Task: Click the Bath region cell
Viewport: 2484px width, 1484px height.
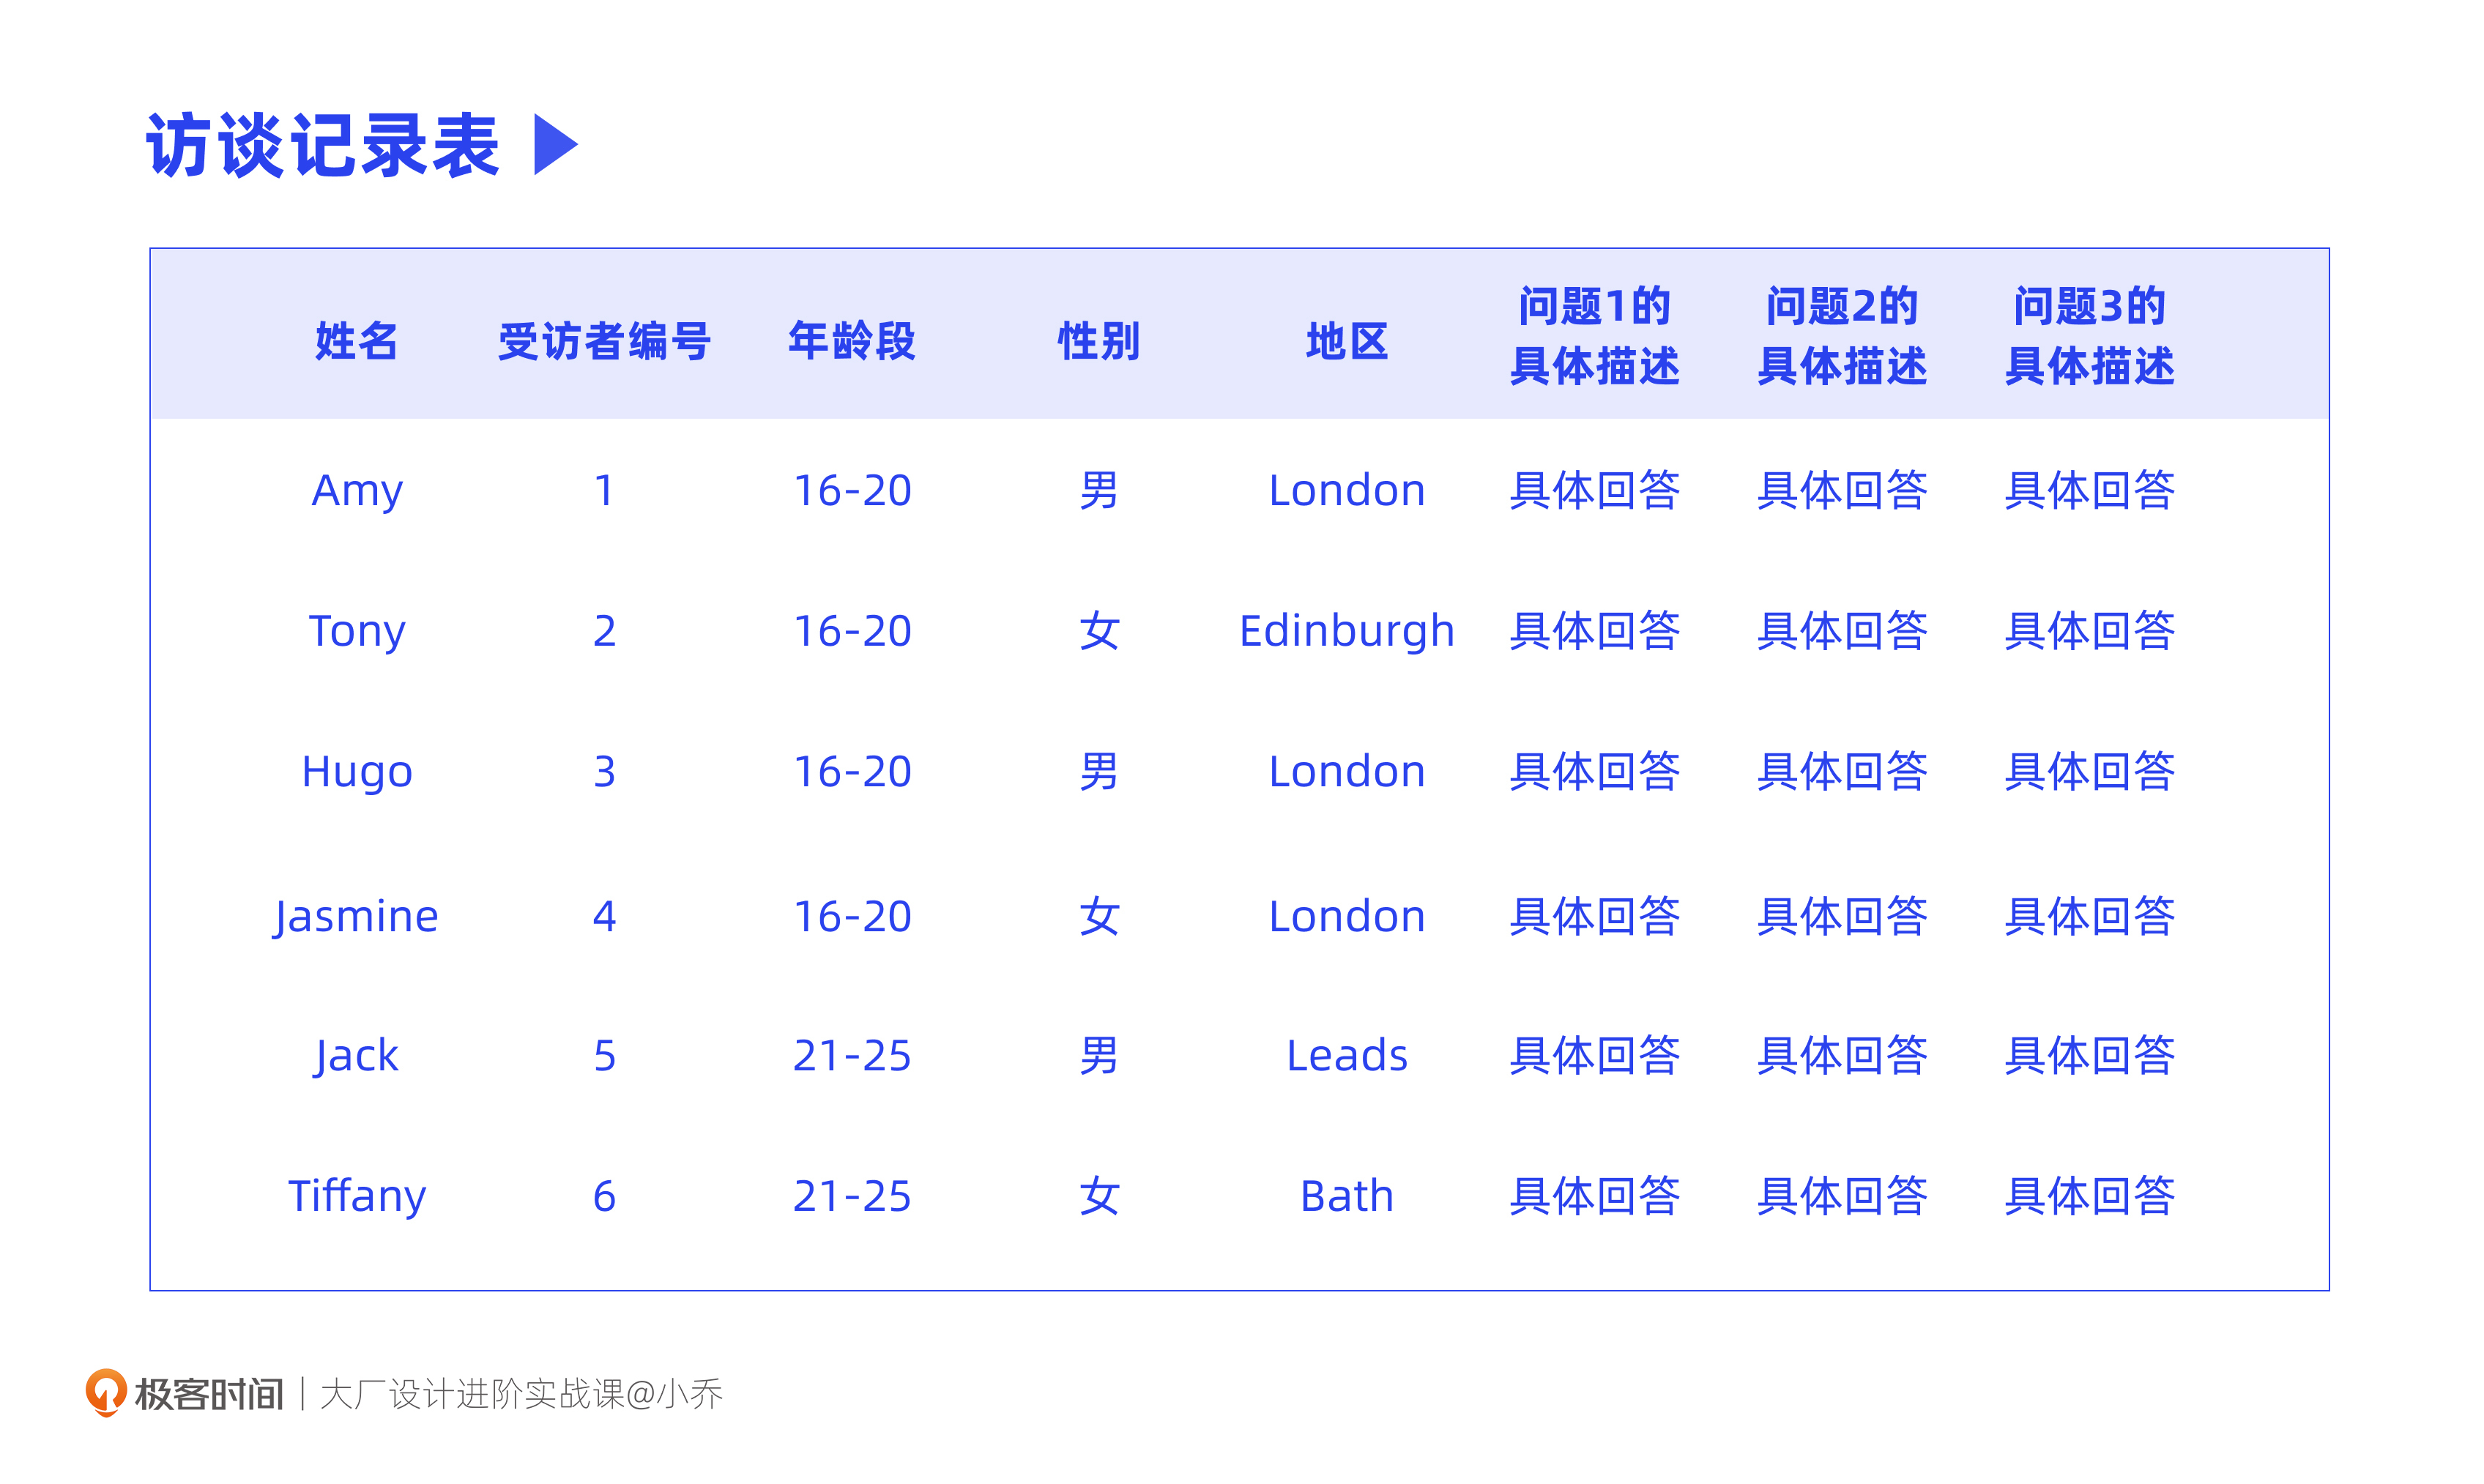Action: click(1347, 1196)
